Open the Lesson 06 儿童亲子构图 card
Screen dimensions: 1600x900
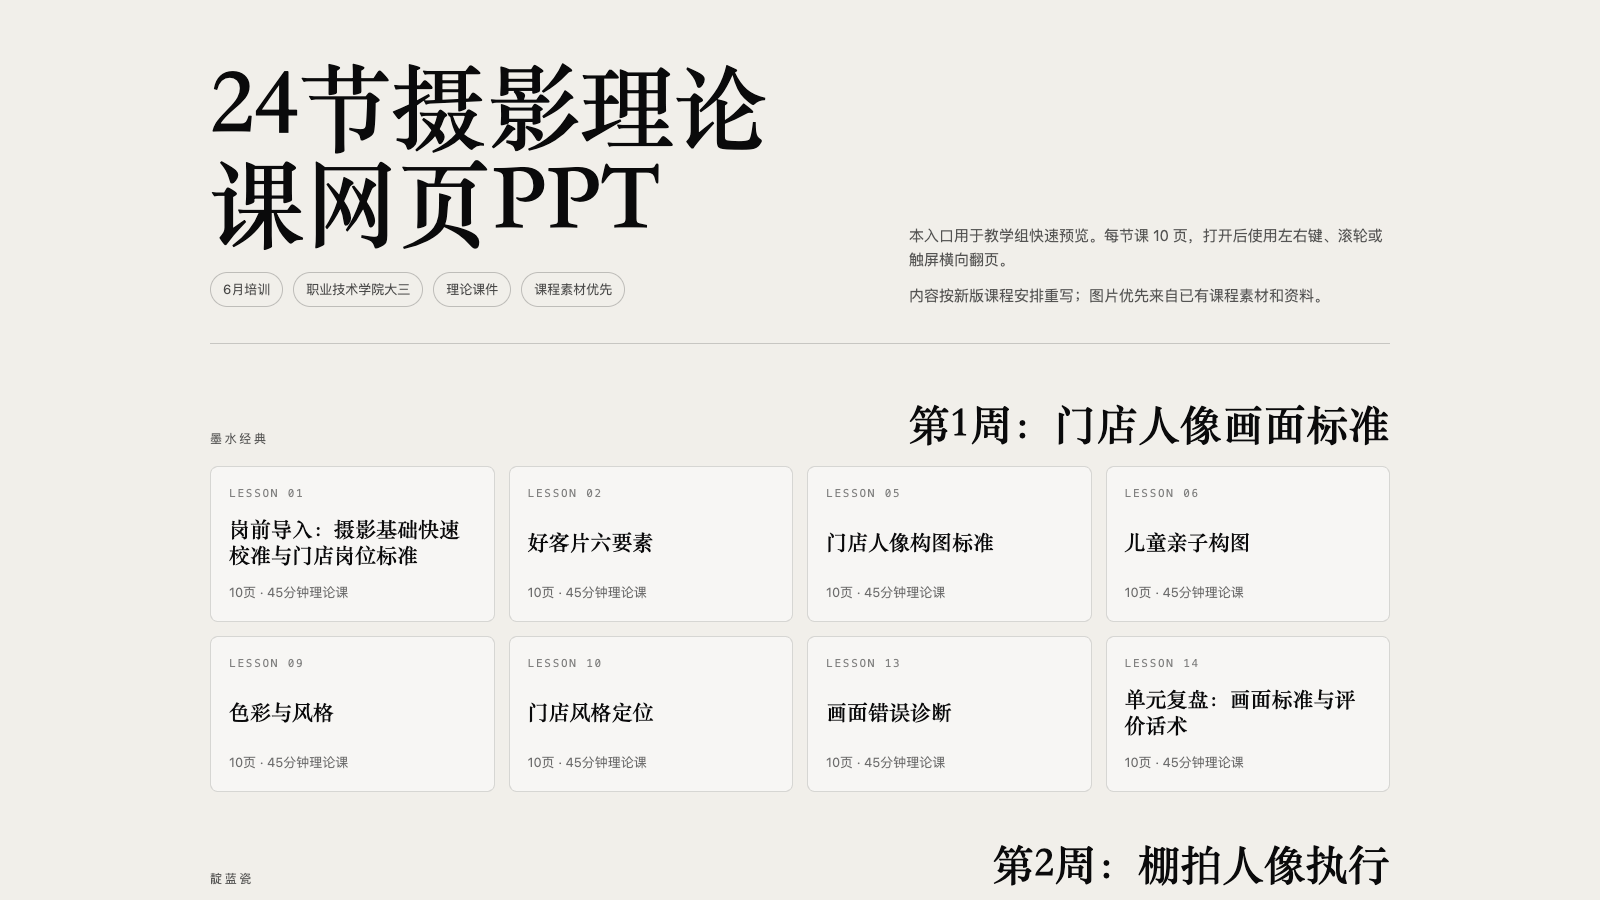click(x=1248, y=544)
